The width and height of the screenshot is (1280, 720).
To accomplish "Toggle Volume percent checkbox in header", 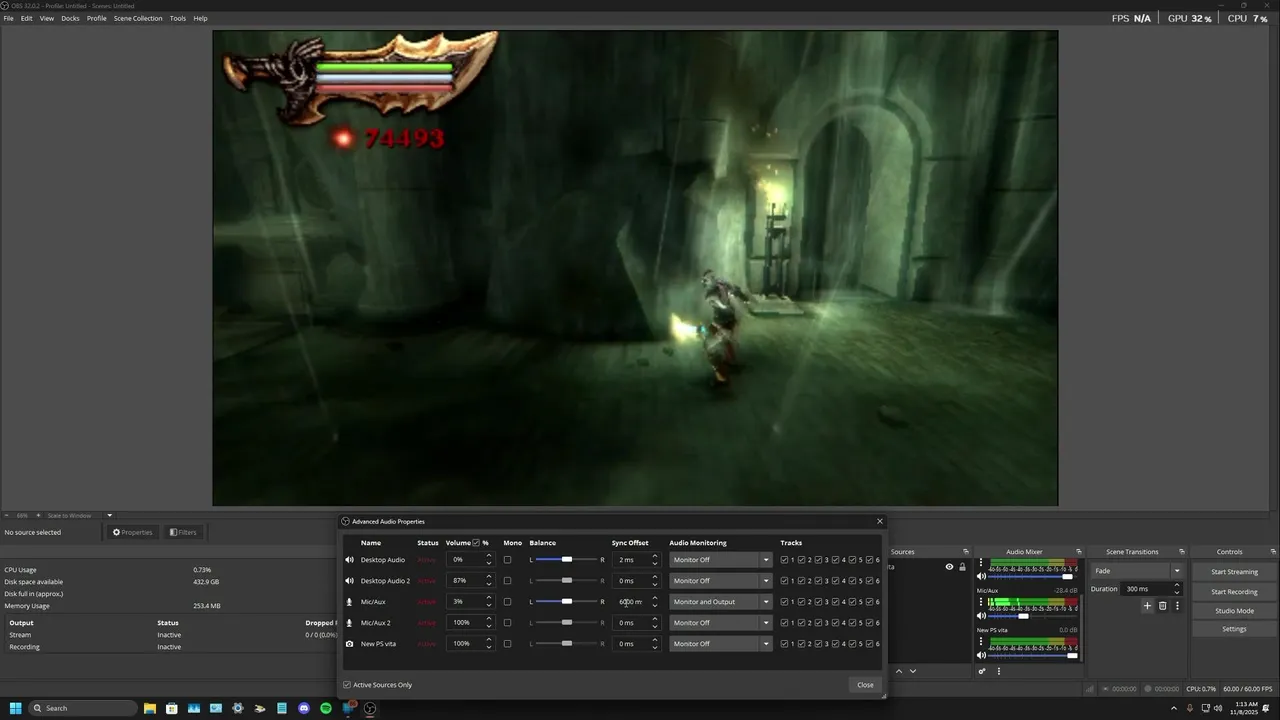I will coord(476,543).
